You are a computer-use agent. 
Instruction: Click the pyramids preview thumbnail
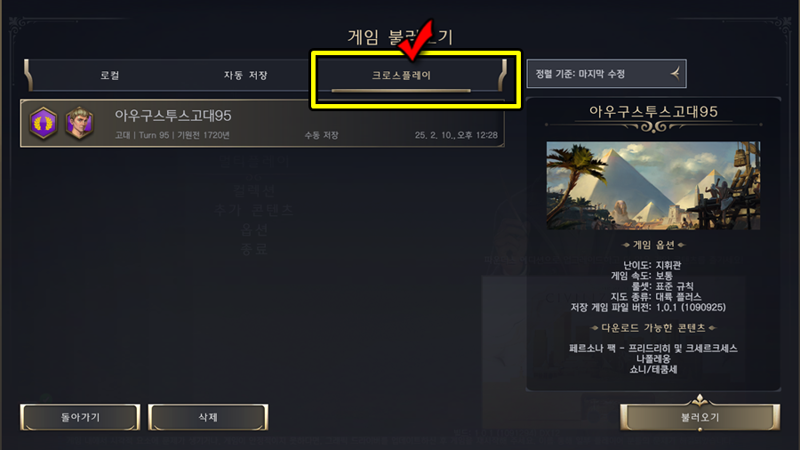(x=653, y=185)
